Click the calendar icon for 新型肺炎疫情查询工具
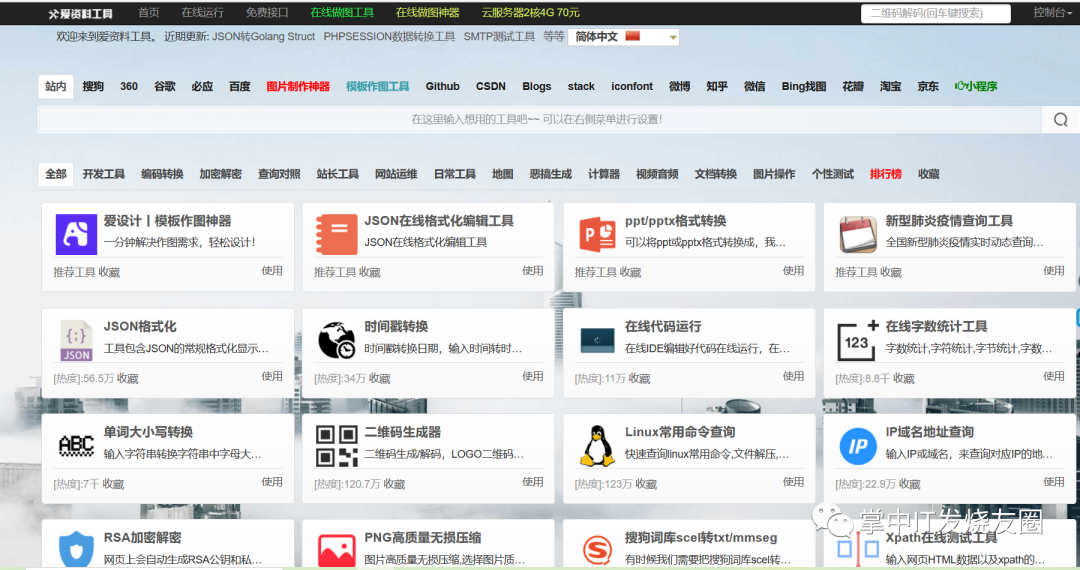The height and width of the screenshot is (570, 1080). [x=858, y=234]
